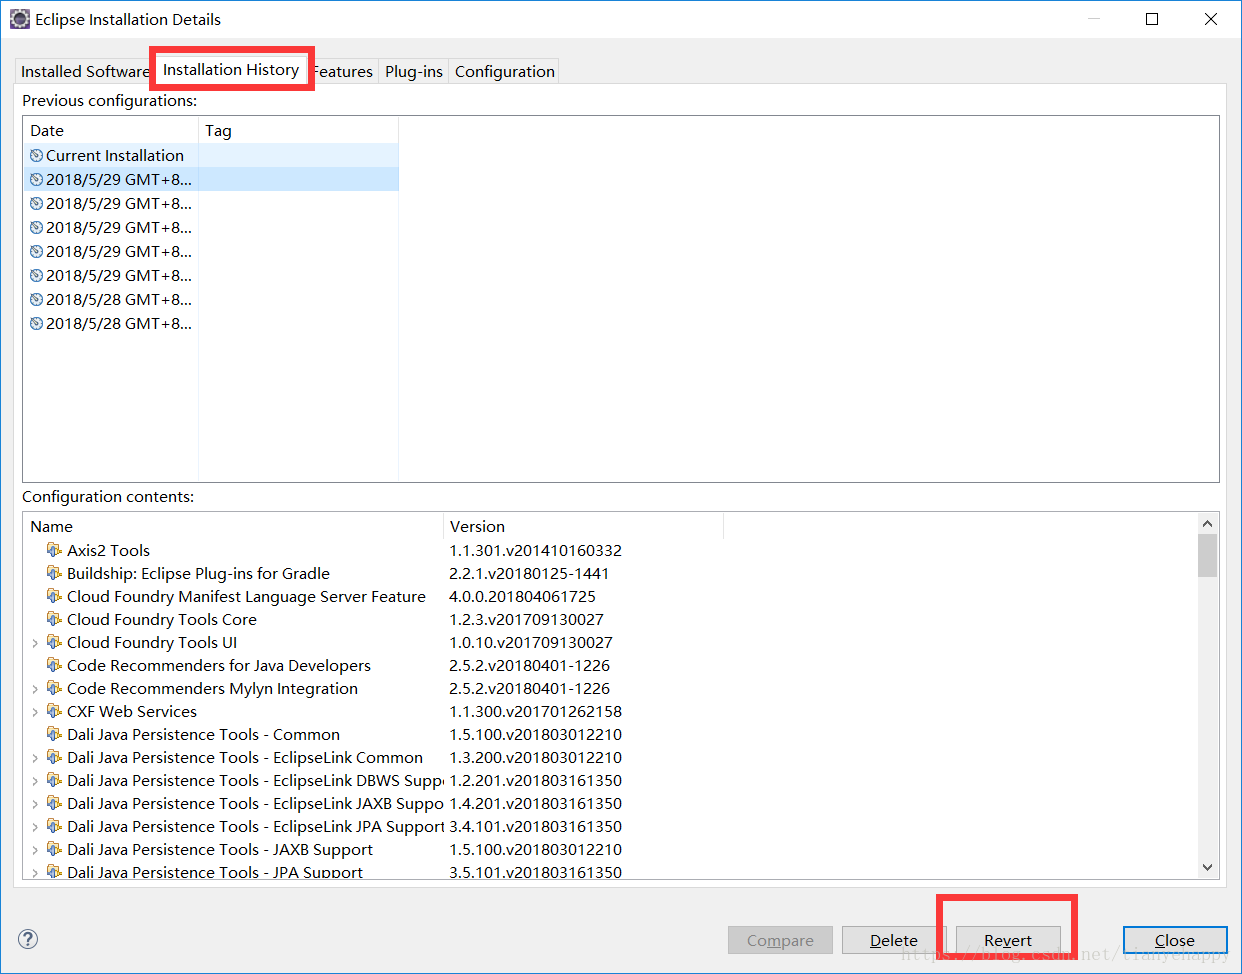Click the Delete button
Screen dimensions: 1242x974
point(894,940)
